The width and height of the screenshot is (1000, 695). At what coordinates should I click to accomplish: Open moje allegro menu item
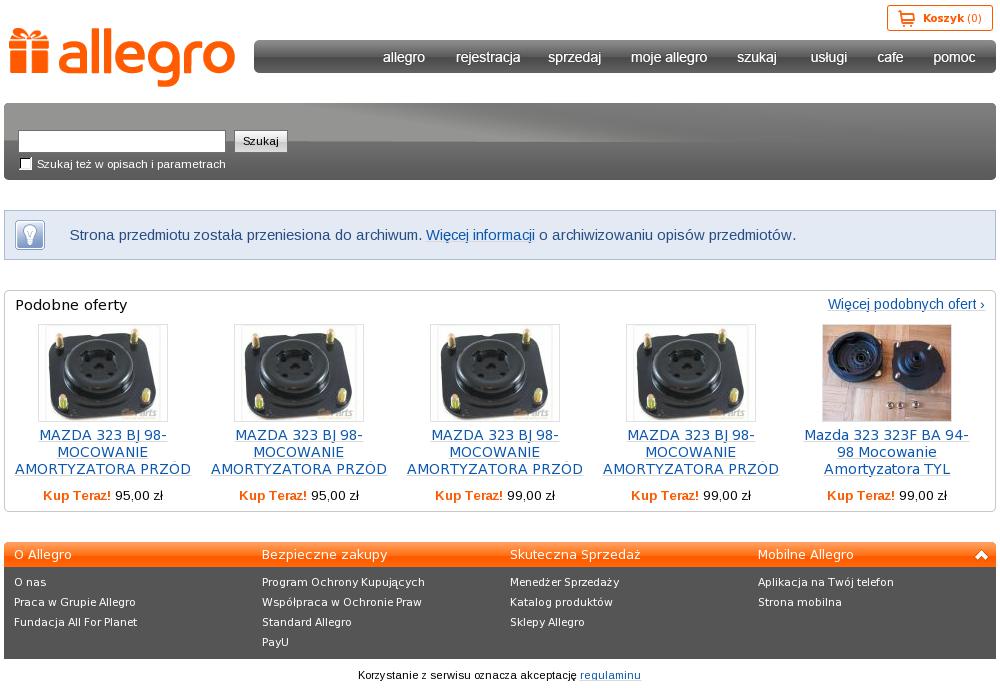click(x=669, y=57)
